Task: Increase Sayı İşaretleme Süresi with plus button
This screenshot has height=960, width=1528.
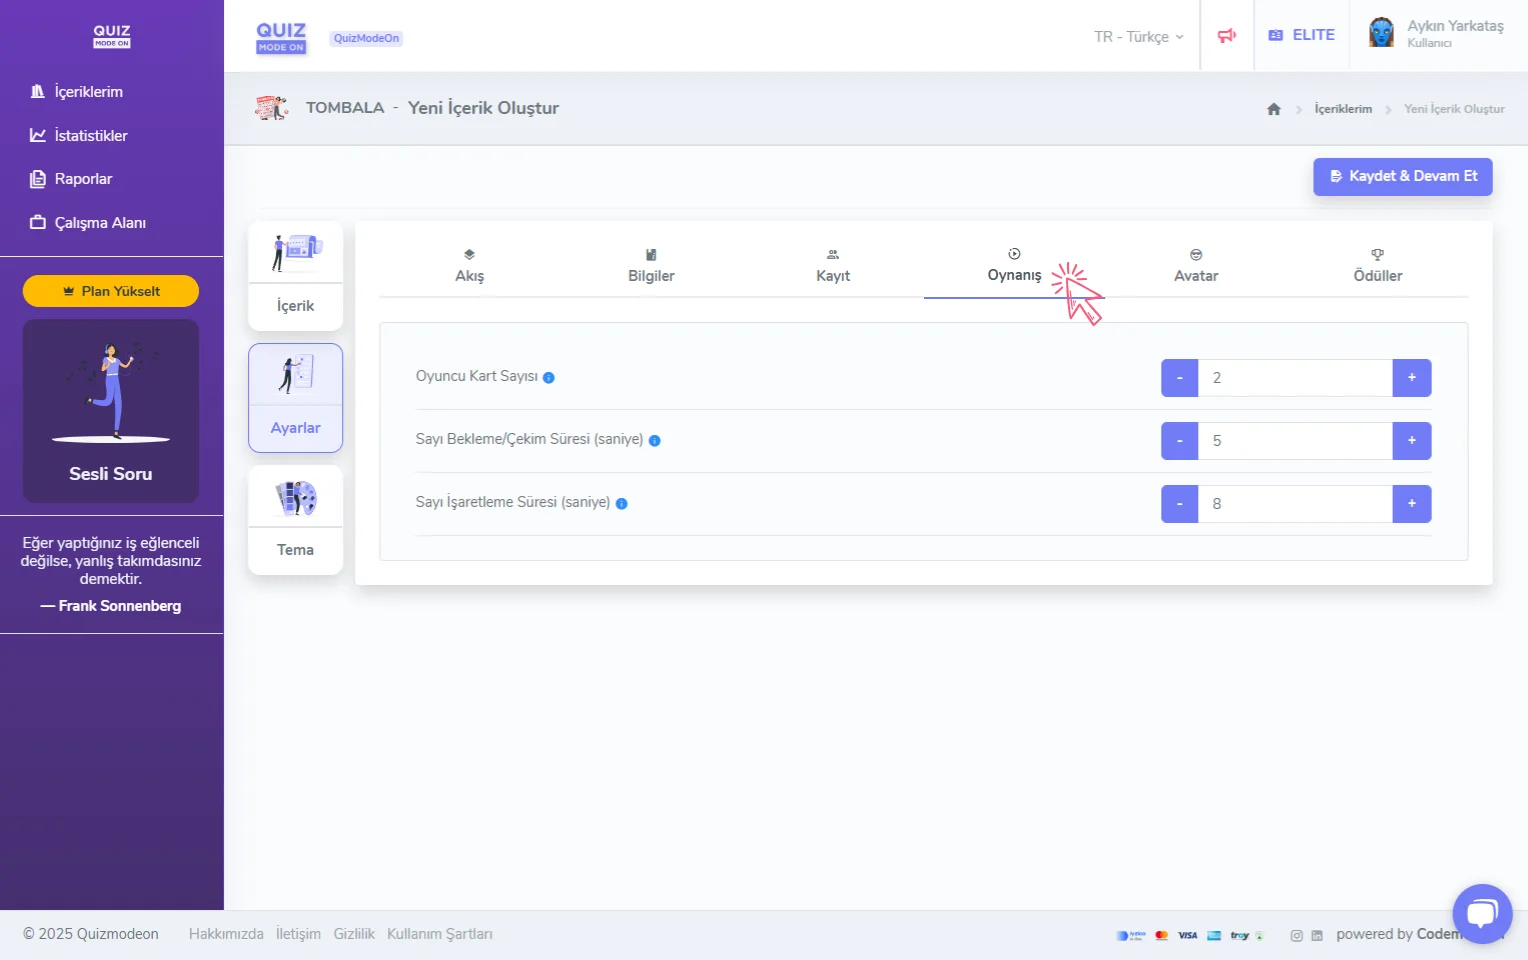Action: click(x=1411, y=504)
